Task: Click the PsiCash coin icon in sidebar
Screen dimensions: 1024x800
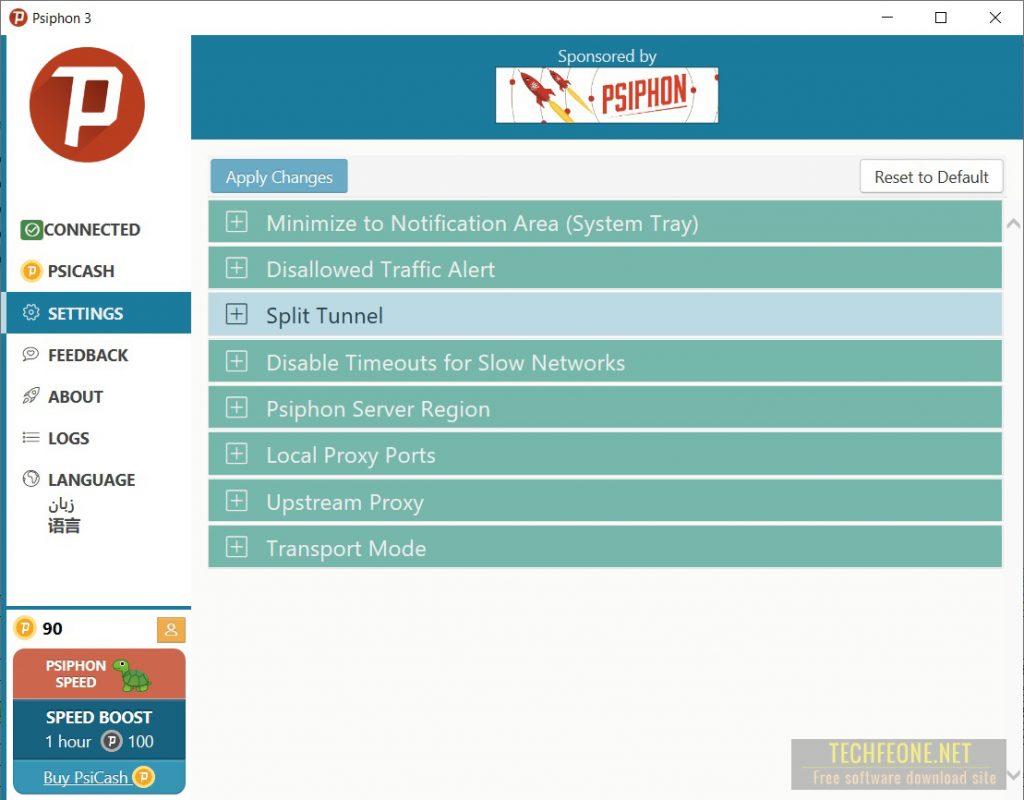Action: (31, 271)
